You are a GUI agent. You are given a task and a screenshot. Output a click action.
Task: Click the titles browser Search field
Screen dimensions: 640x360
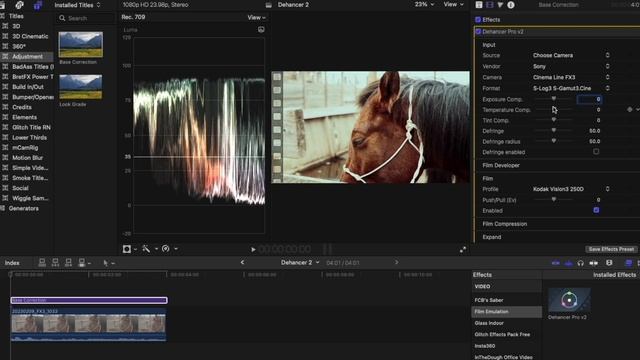86,18
